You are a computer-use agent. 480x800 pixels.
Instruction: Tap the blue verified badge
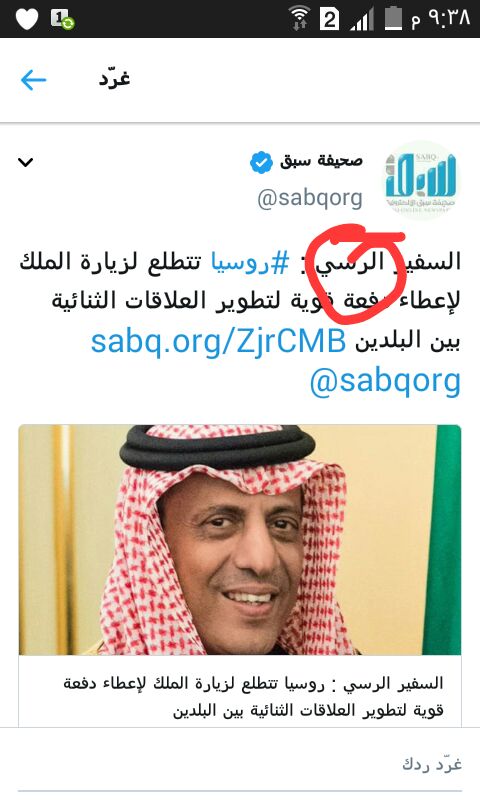[261, 163]
